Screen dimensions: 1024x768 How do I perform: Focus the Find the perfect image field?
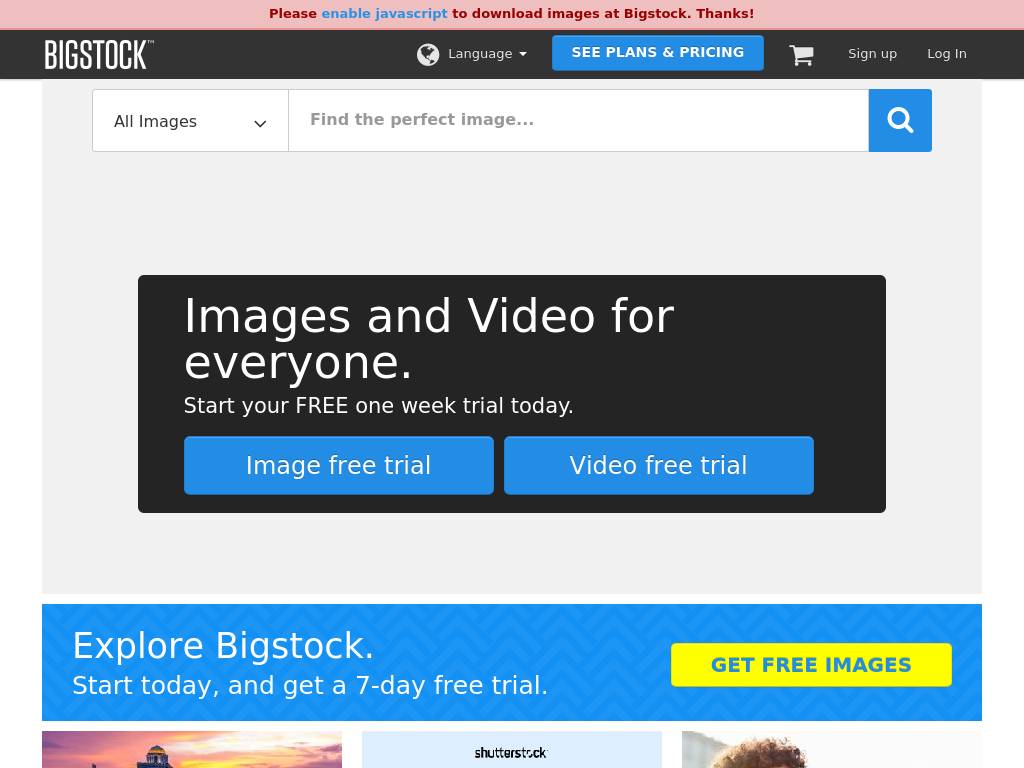click(578, 121)
